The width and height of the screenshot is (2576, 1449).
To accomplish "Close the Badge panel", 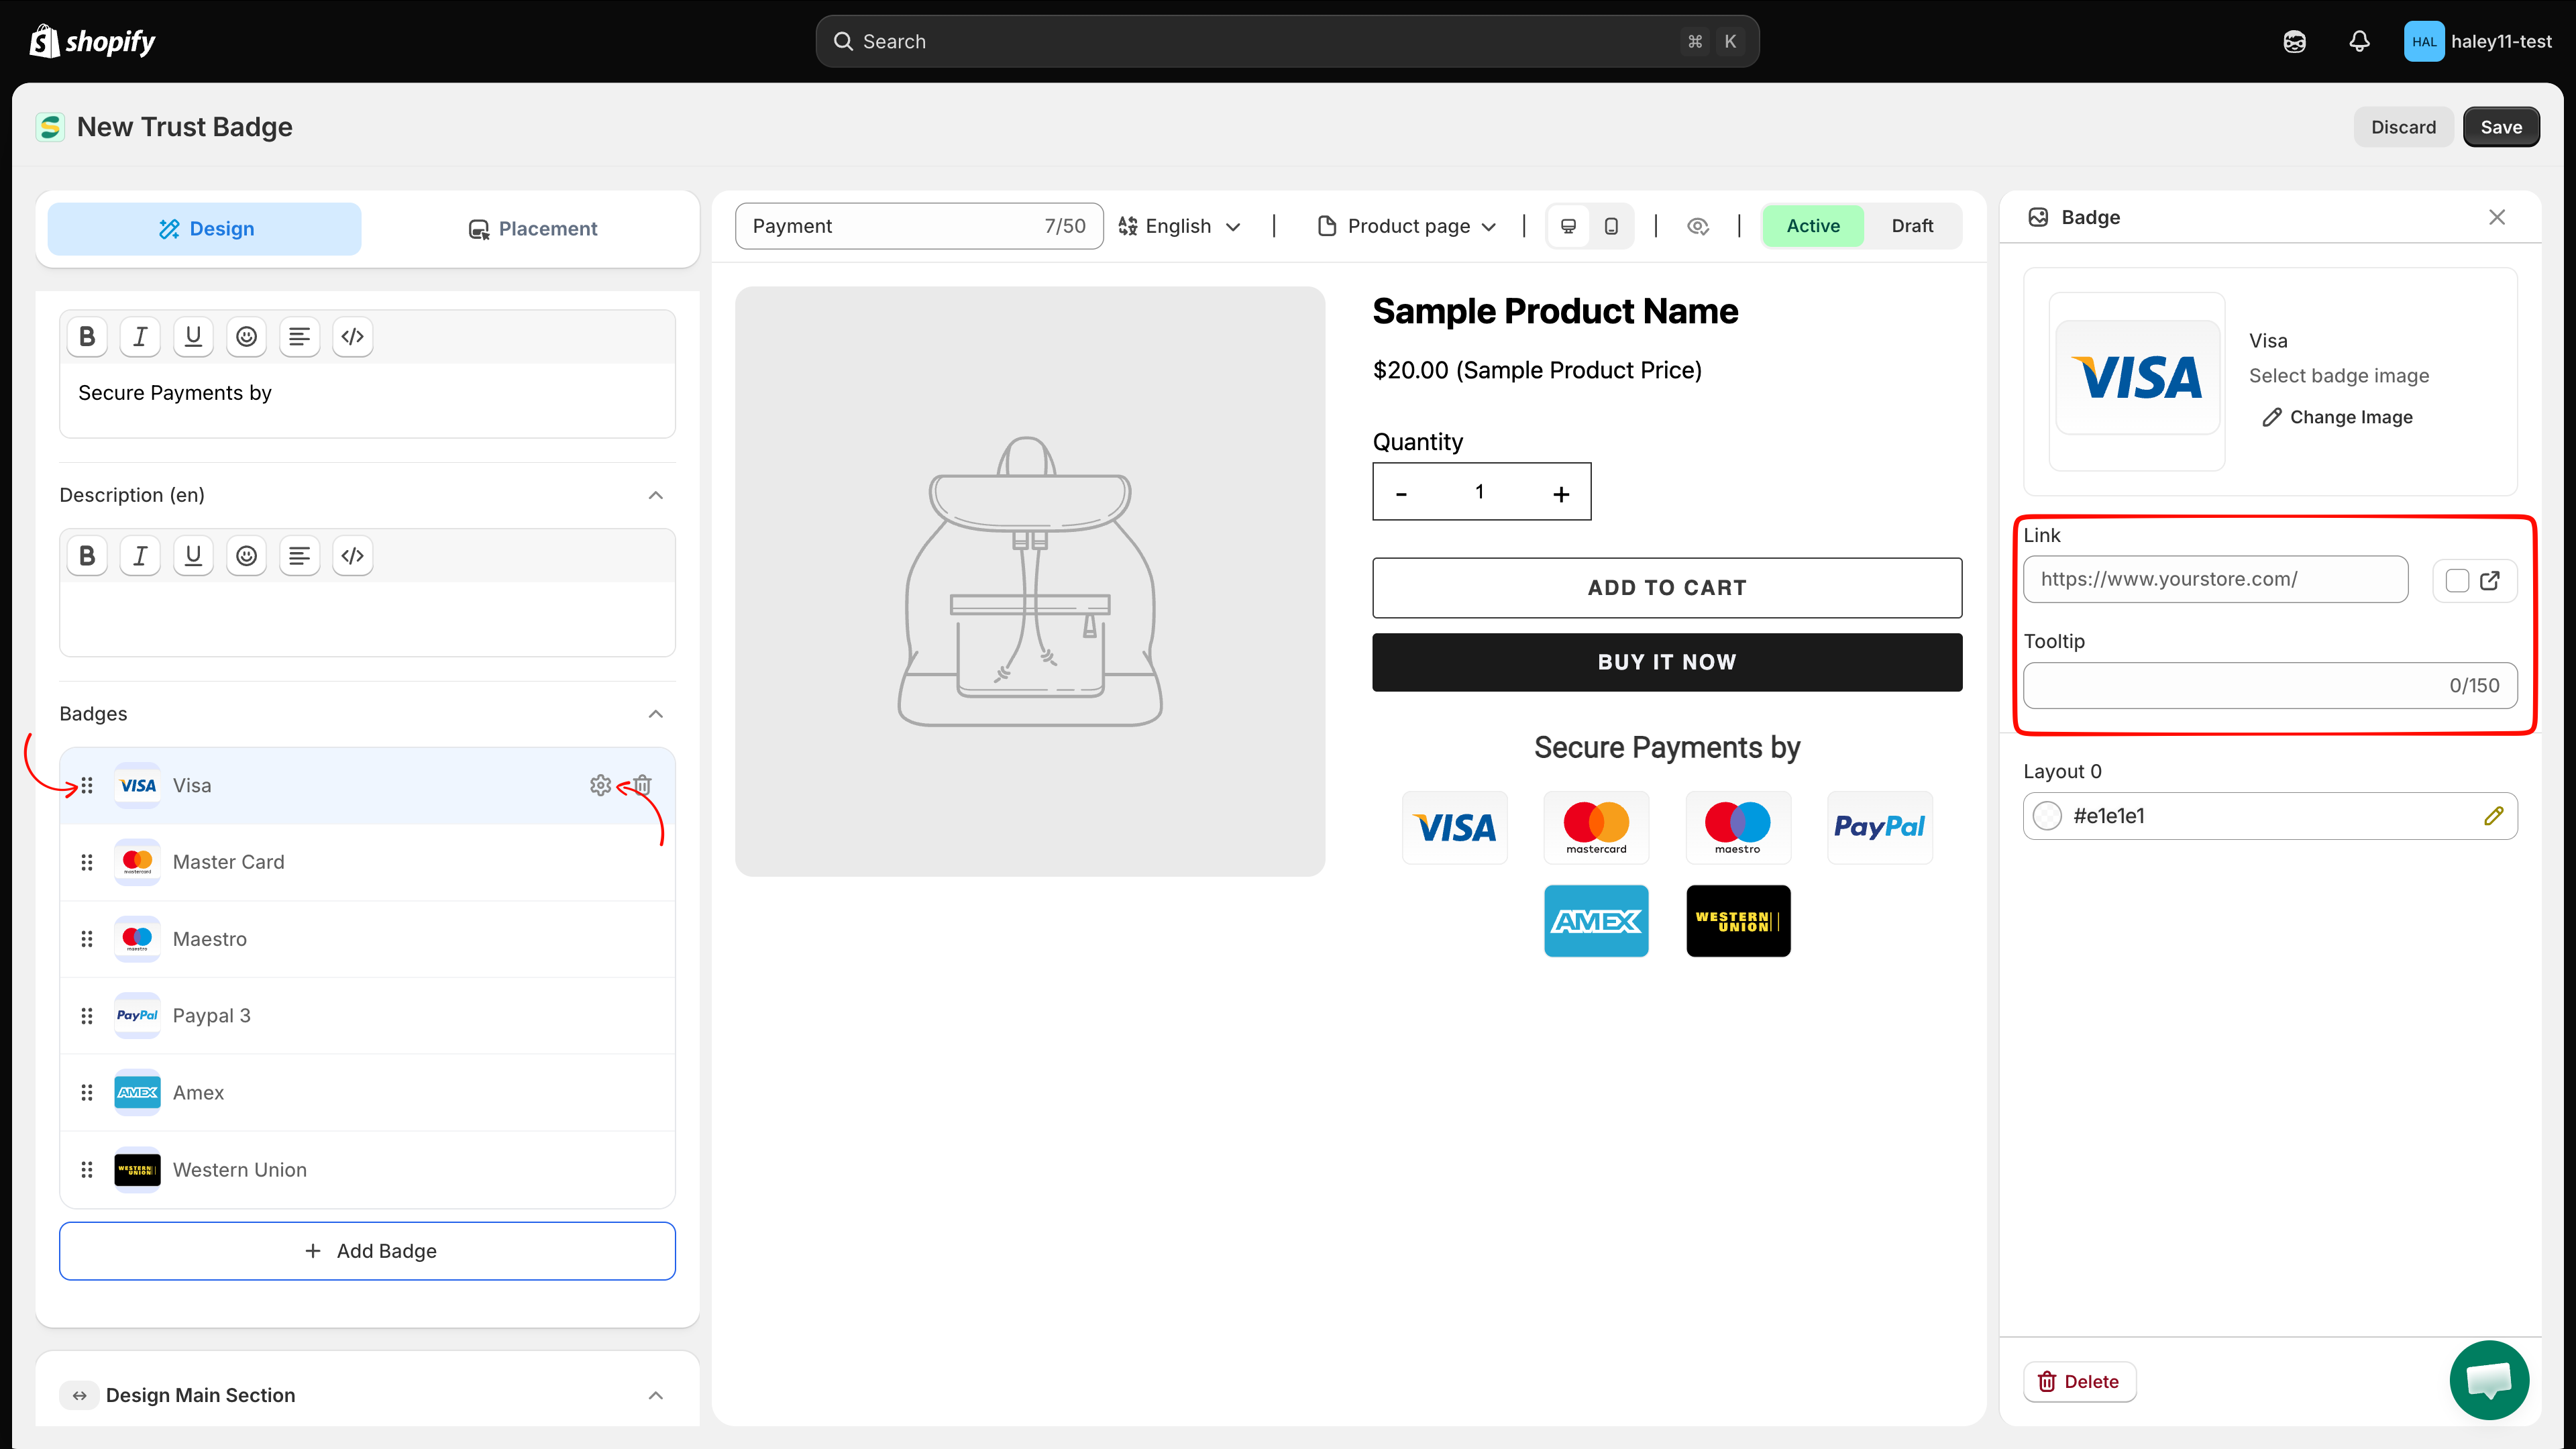I will pyautogui.click(x=2497, y=217).
